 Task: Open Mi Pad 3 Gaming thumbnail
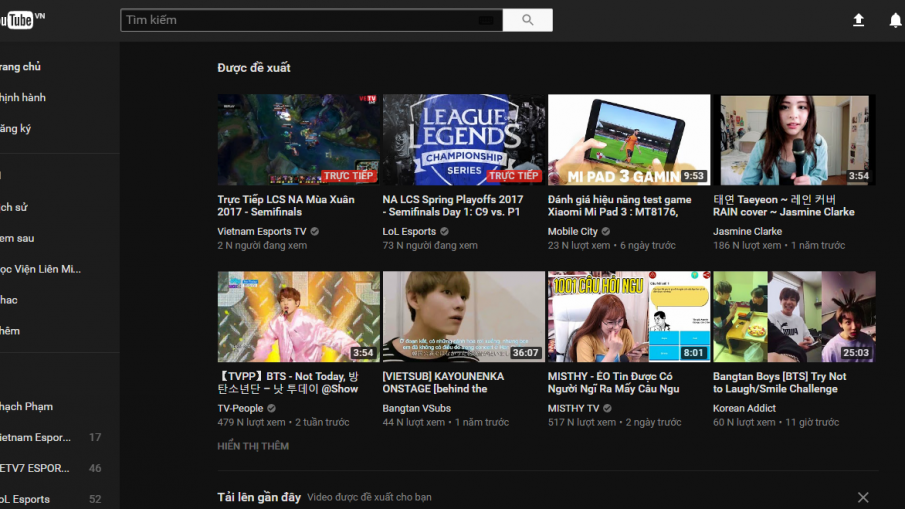(x=629, y=140)
